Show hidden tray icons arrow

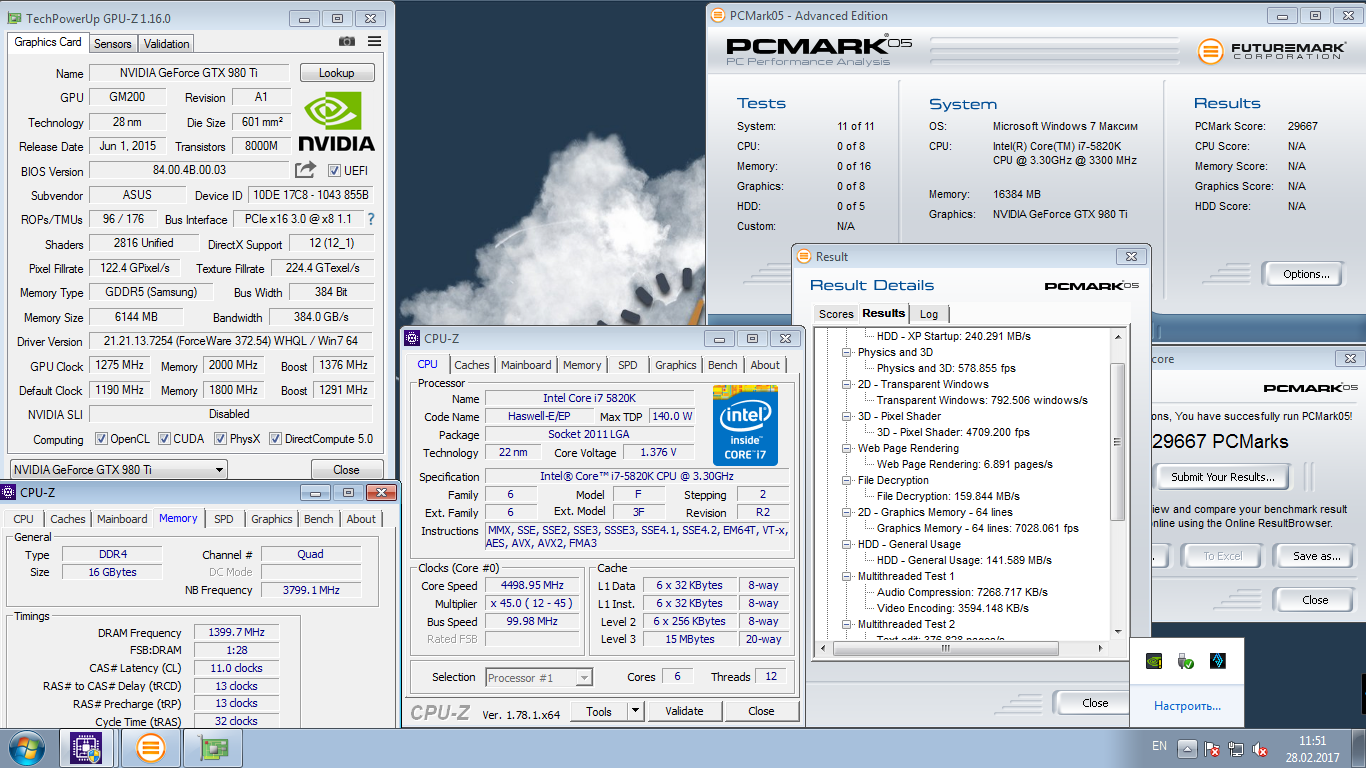1187,748
